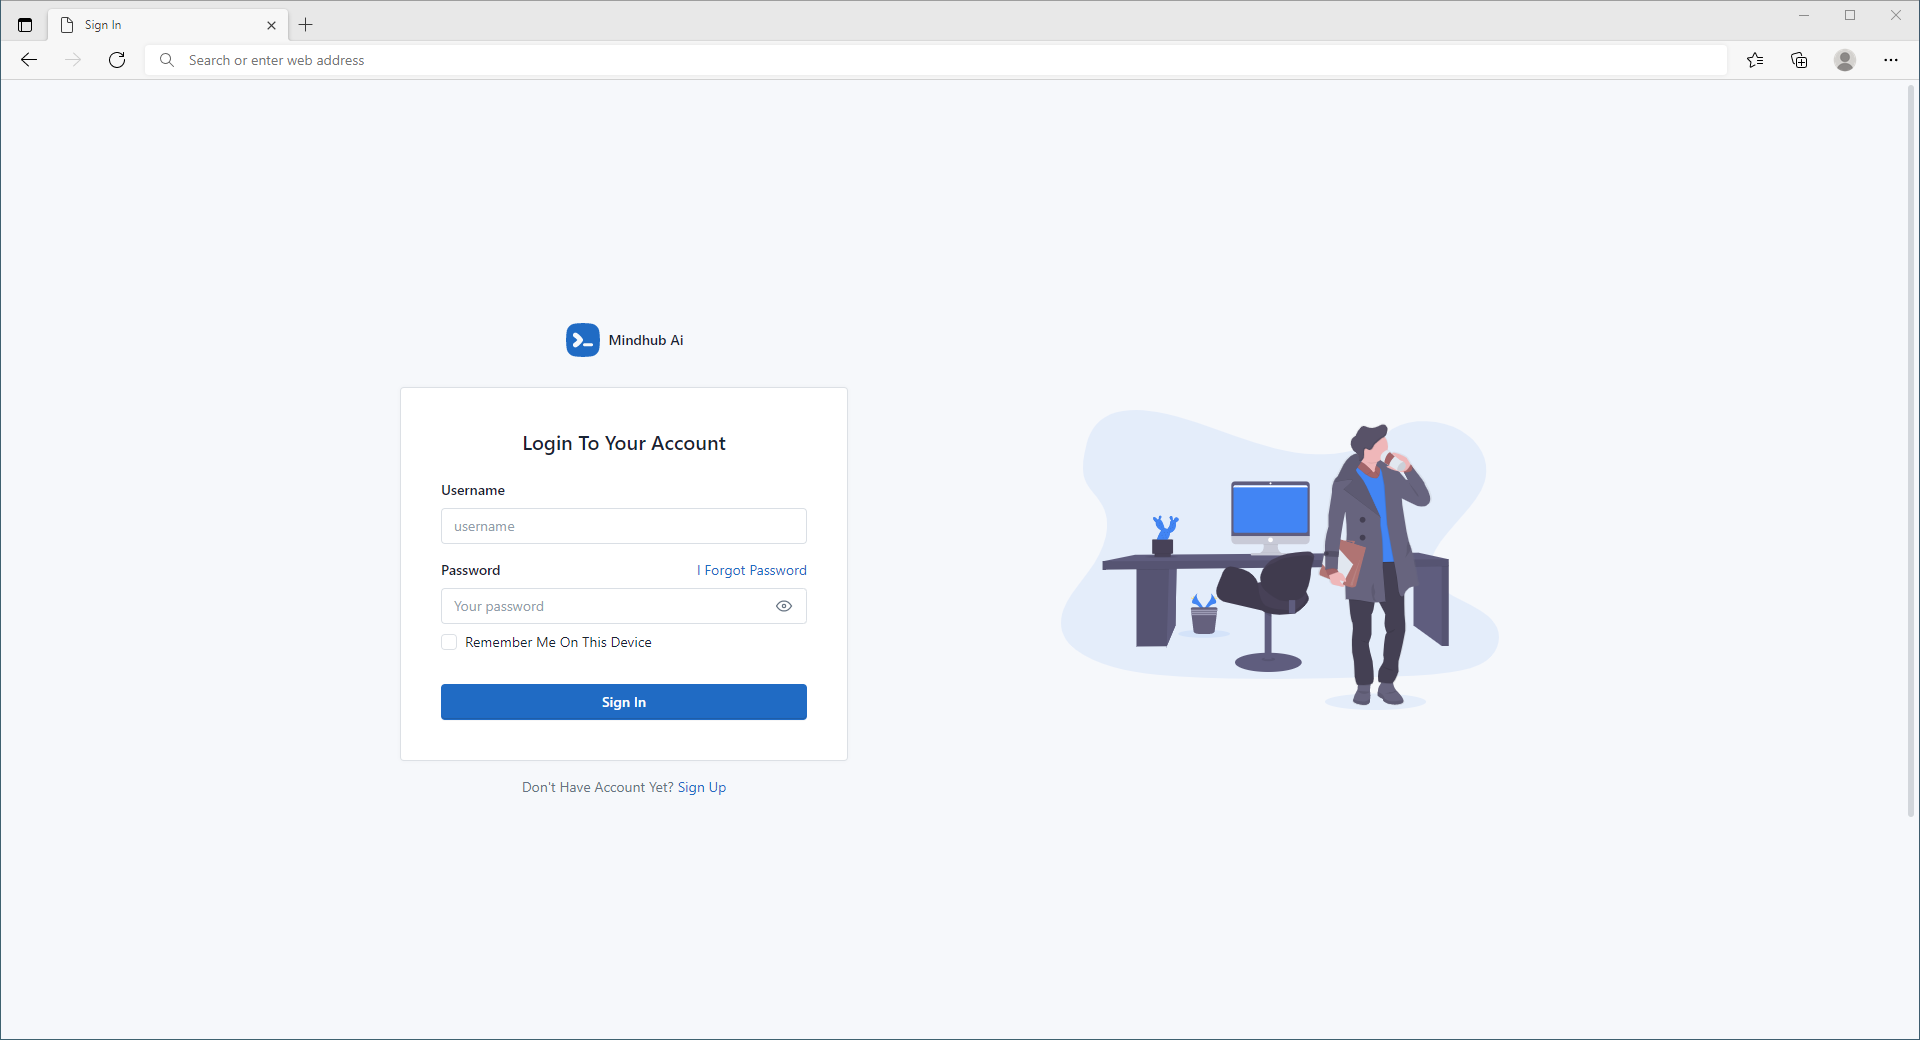Open the browser profile avatar

pos(1845,60)
